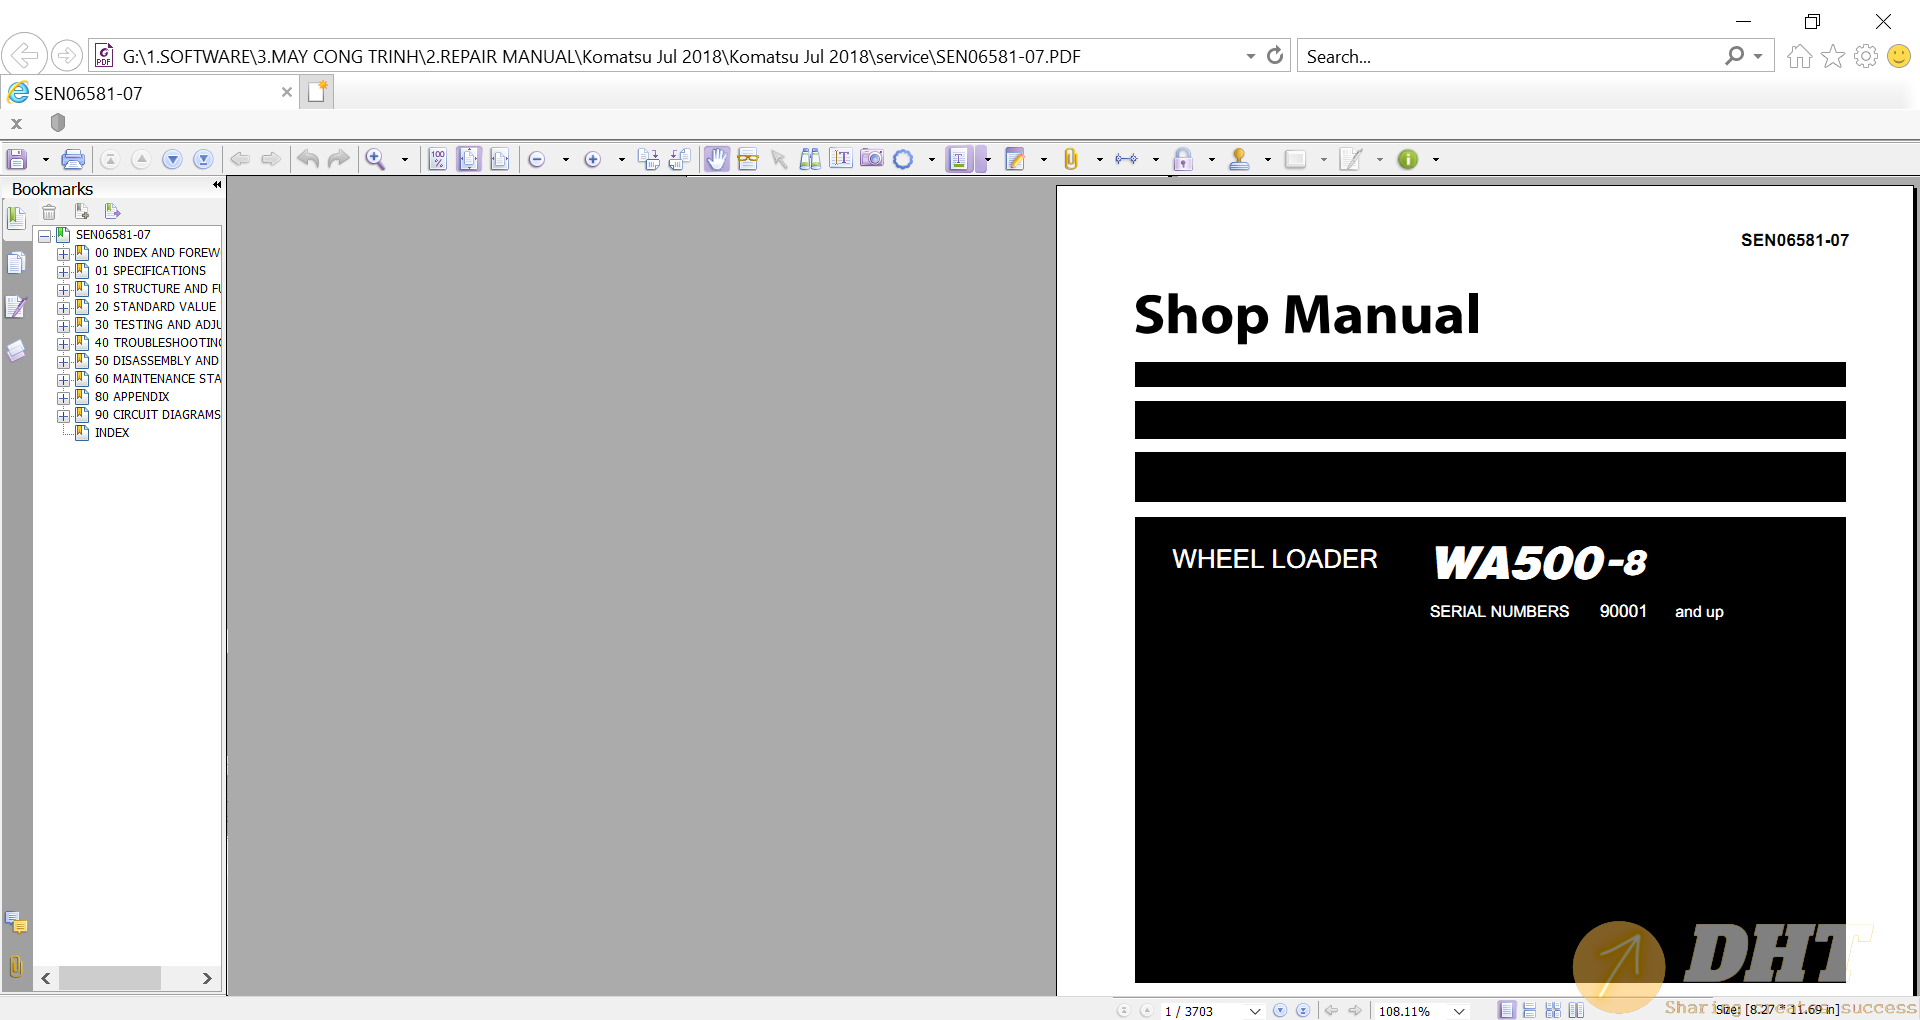Click the padlock Security icon
Image resolution: width=1920 pixels, height=1020 pixels.
pos(1183,159)
